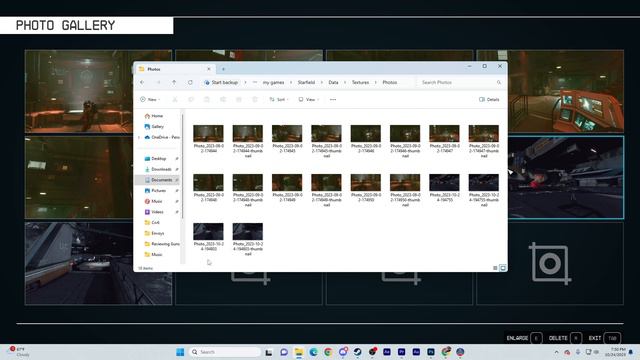Screen dimensions: 640x360
Task: Open the notification bell in tray
Action: pyautogui.click(x=631, y=352)
